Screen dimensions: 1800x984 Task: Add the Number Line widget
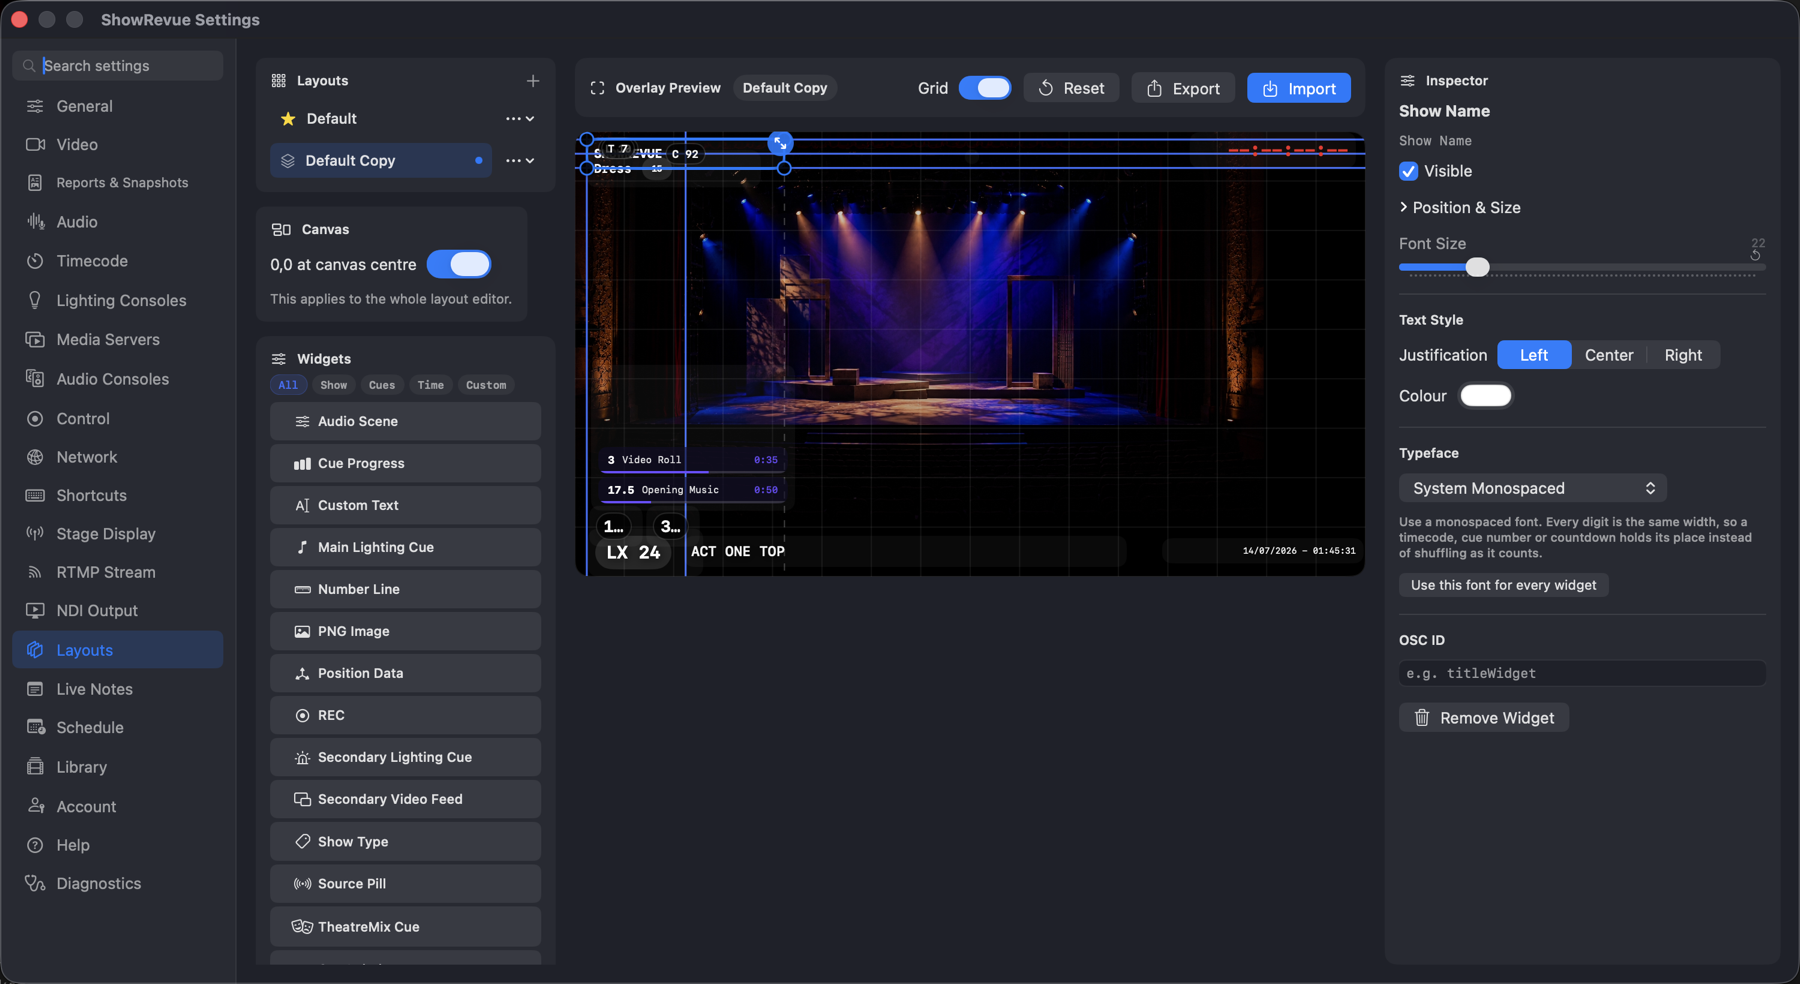pyautogui.click(x=405, y=590)
